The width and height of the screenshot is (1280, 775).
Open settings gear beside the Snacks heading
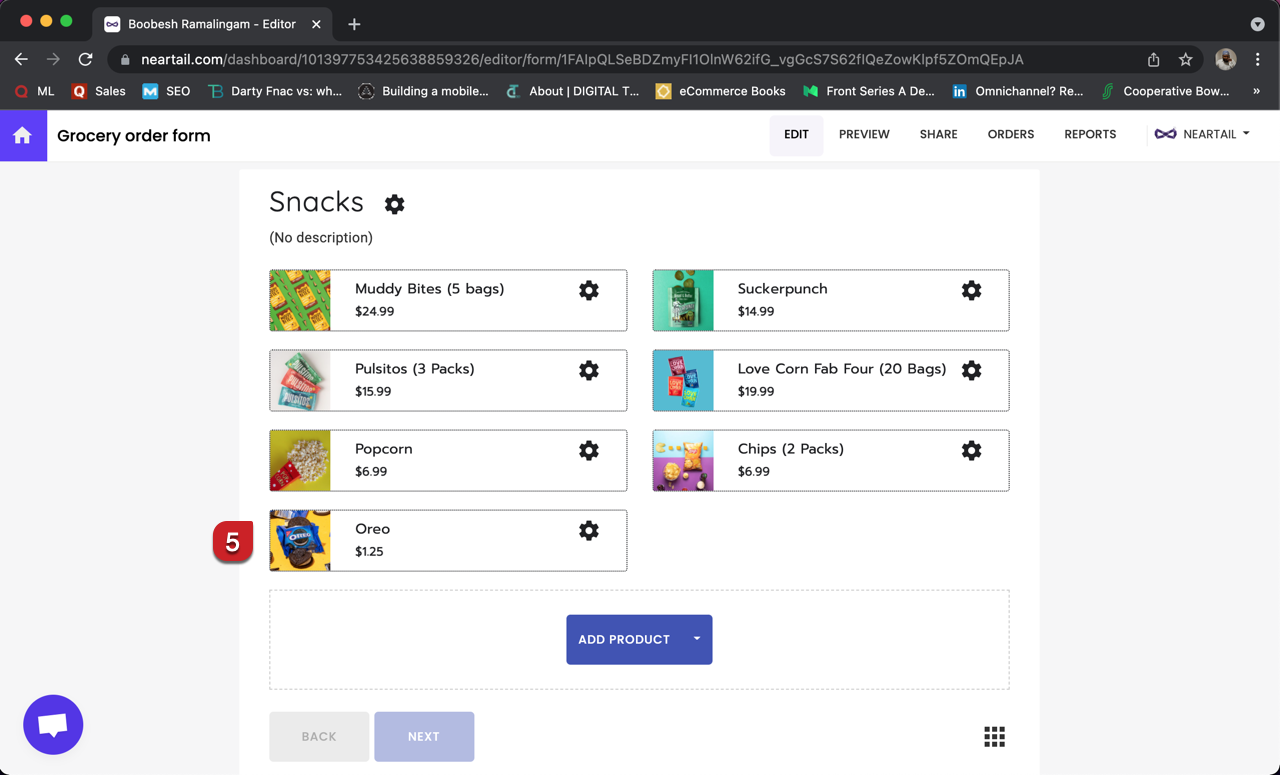394,204
